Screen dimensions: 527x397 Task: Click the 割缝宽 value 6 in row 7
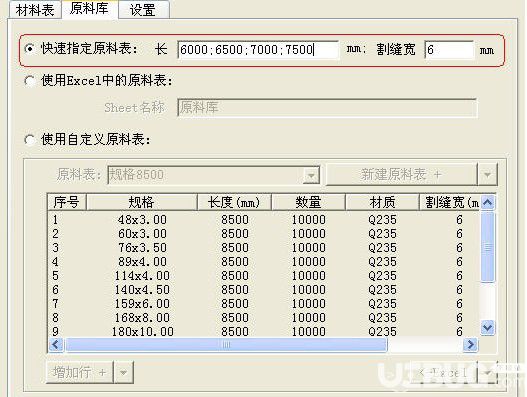click(x=459, y=304)
